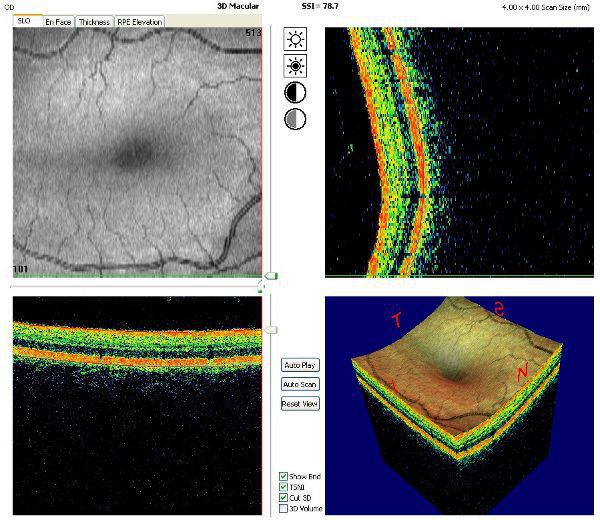Click the brightness increase sun icon

(295, 39)
